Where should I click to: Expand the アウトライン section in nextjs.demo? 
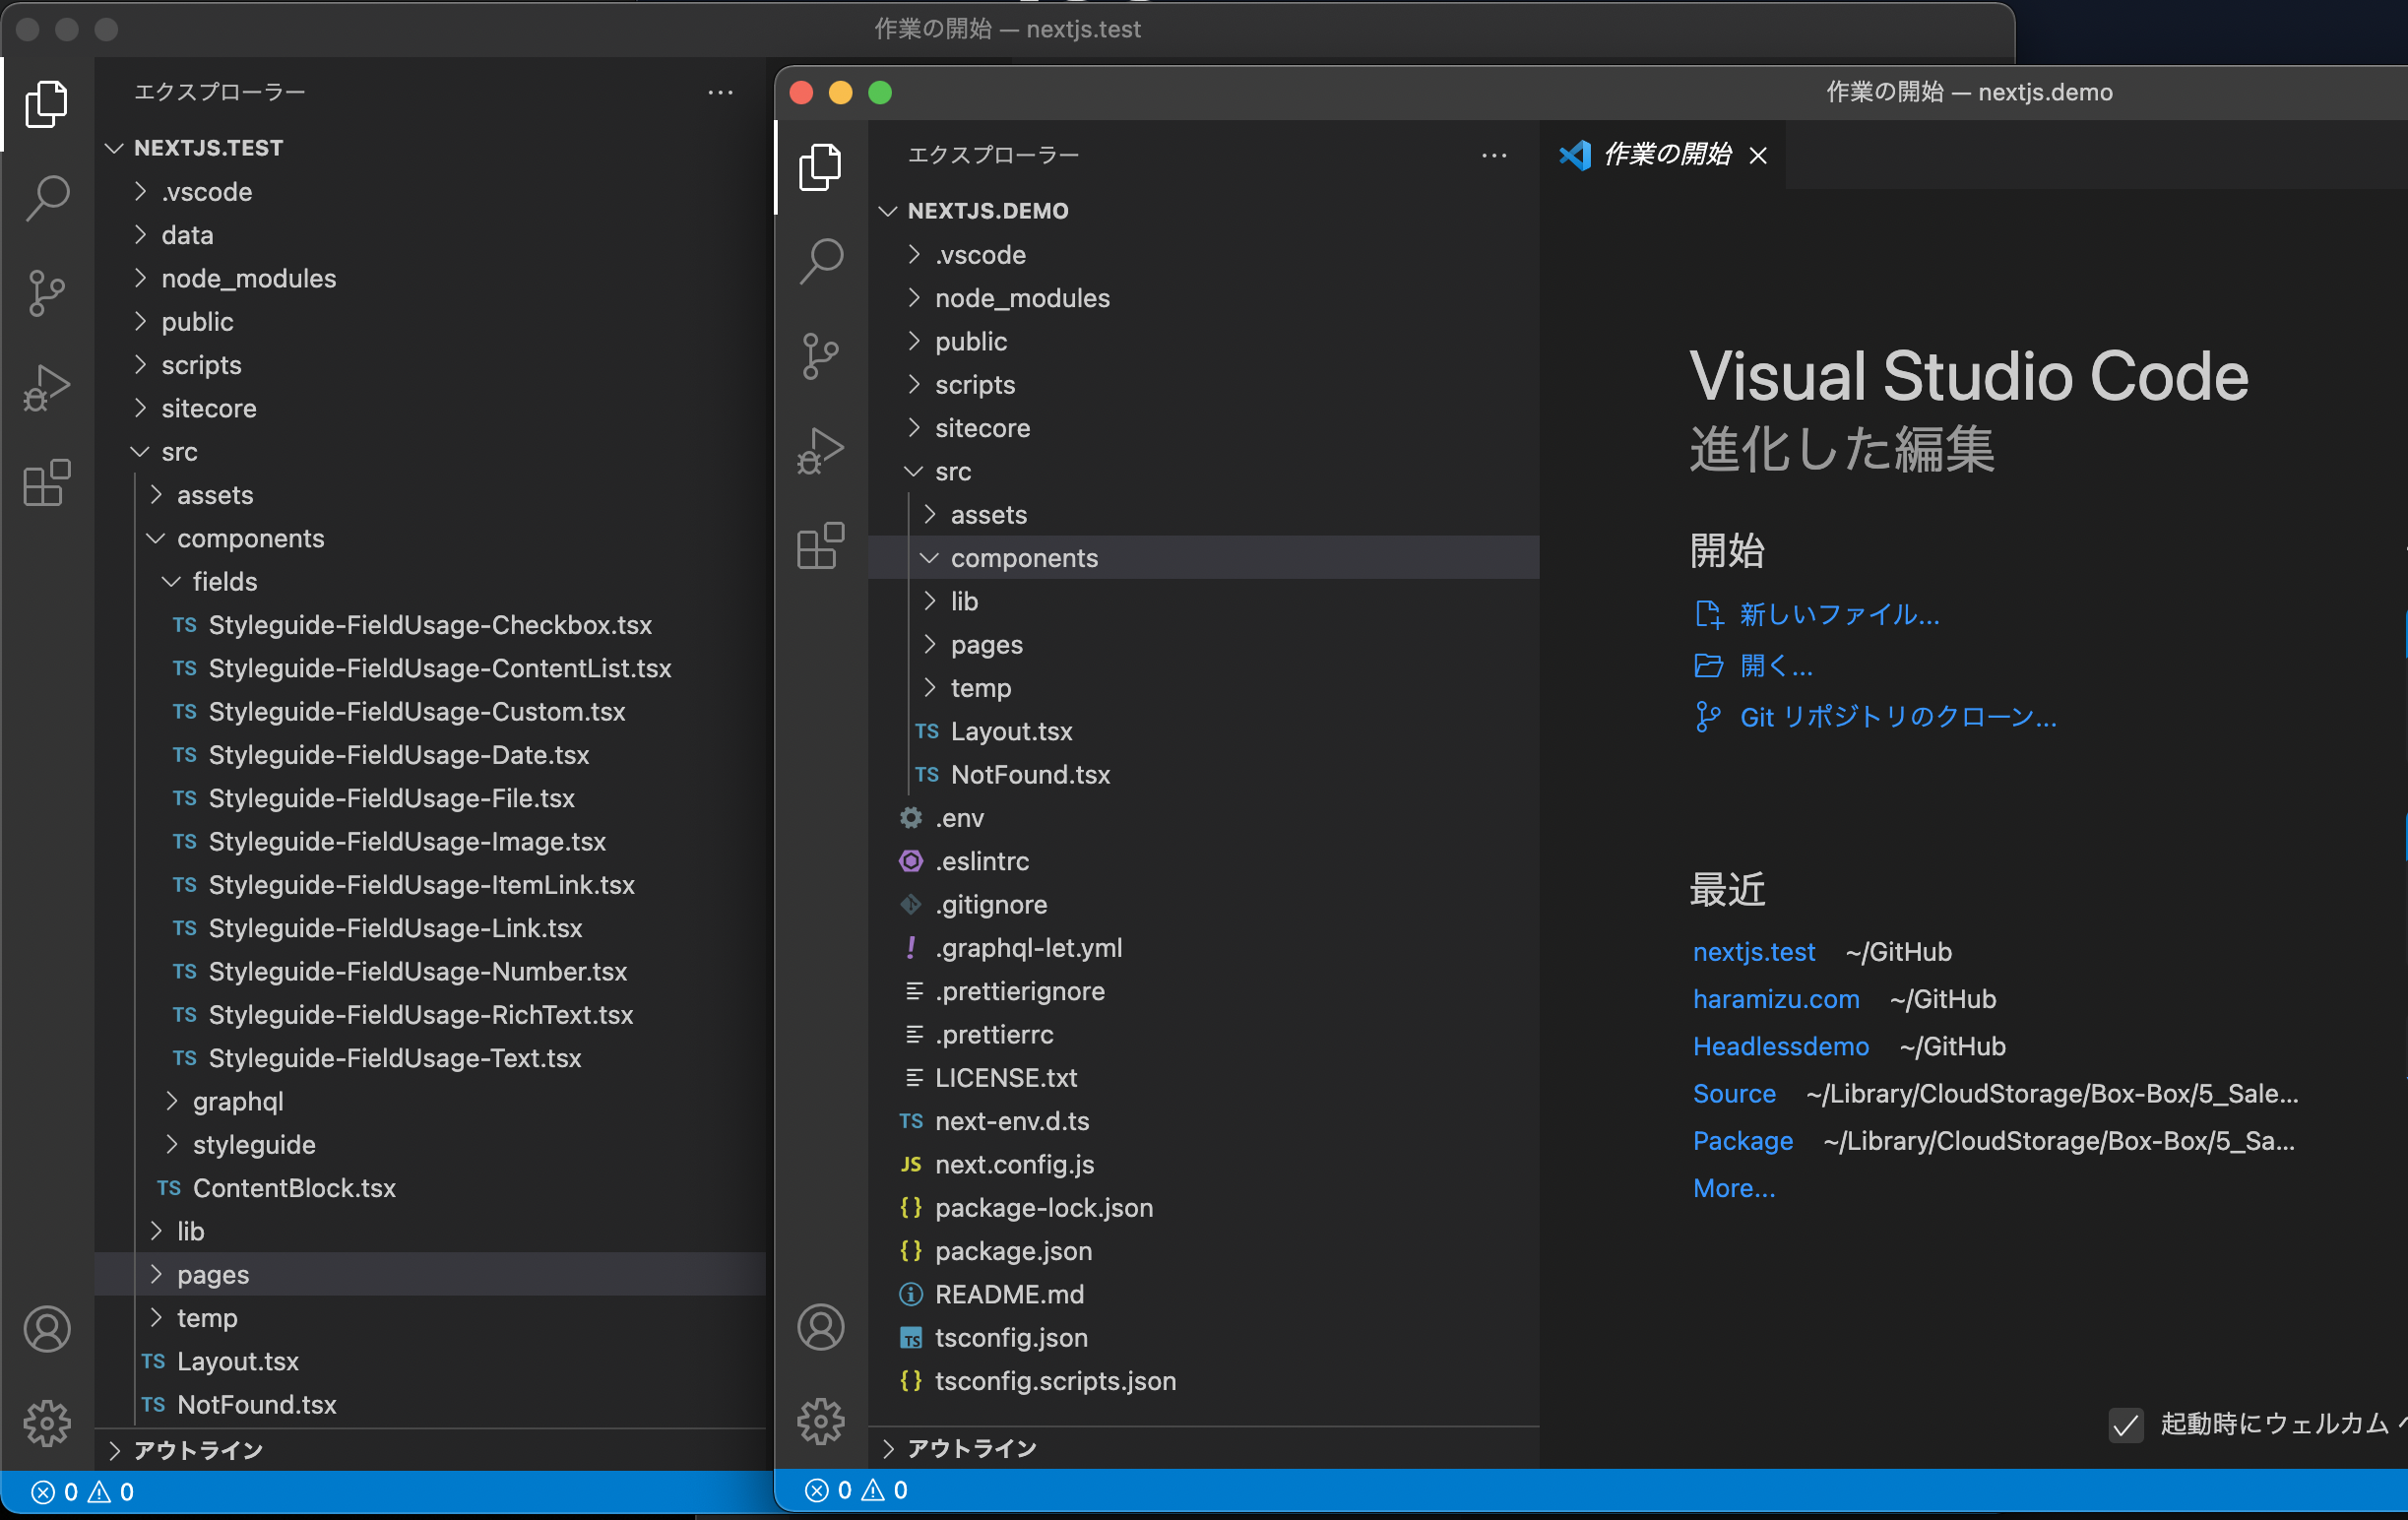[x=1204, y=1448]
